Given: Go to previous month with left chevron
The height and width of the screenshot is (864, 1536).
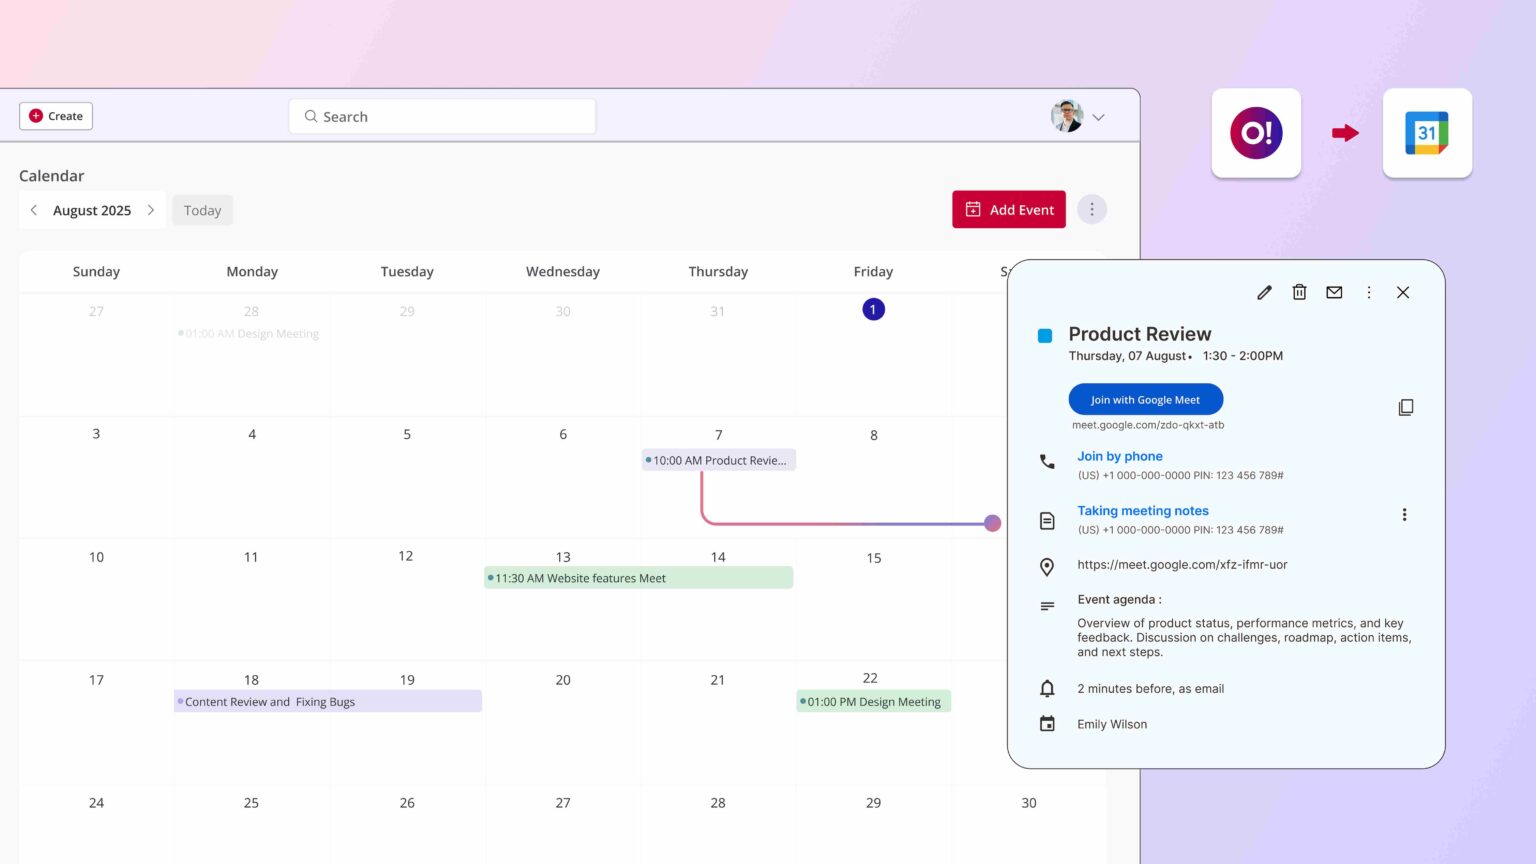Looking at the screenshot, I should [34, 210].
